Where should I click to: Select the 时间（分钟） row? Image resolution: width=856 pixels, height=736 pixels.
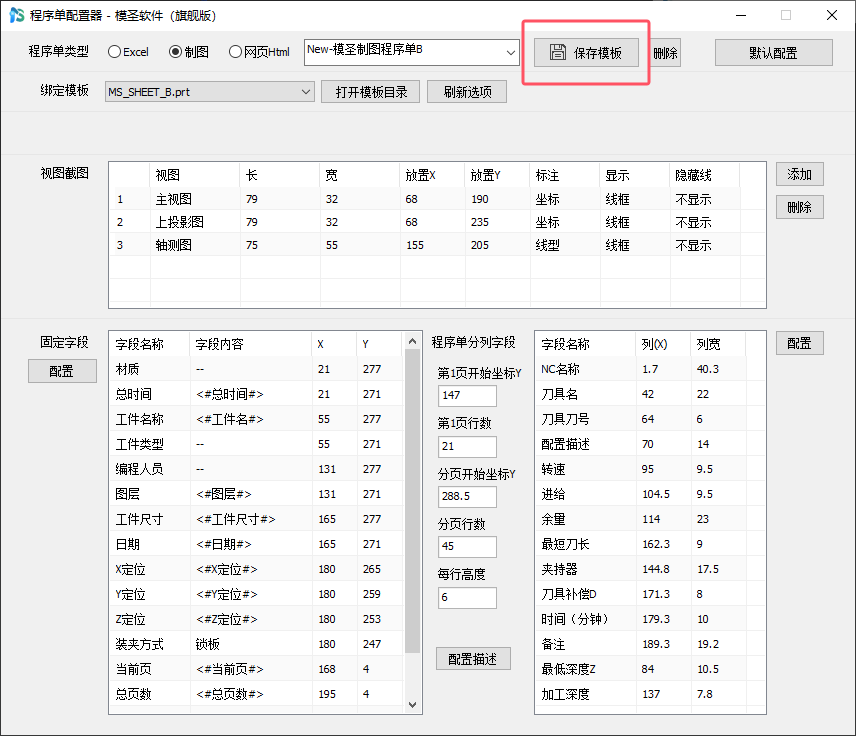tap(649, 619)
